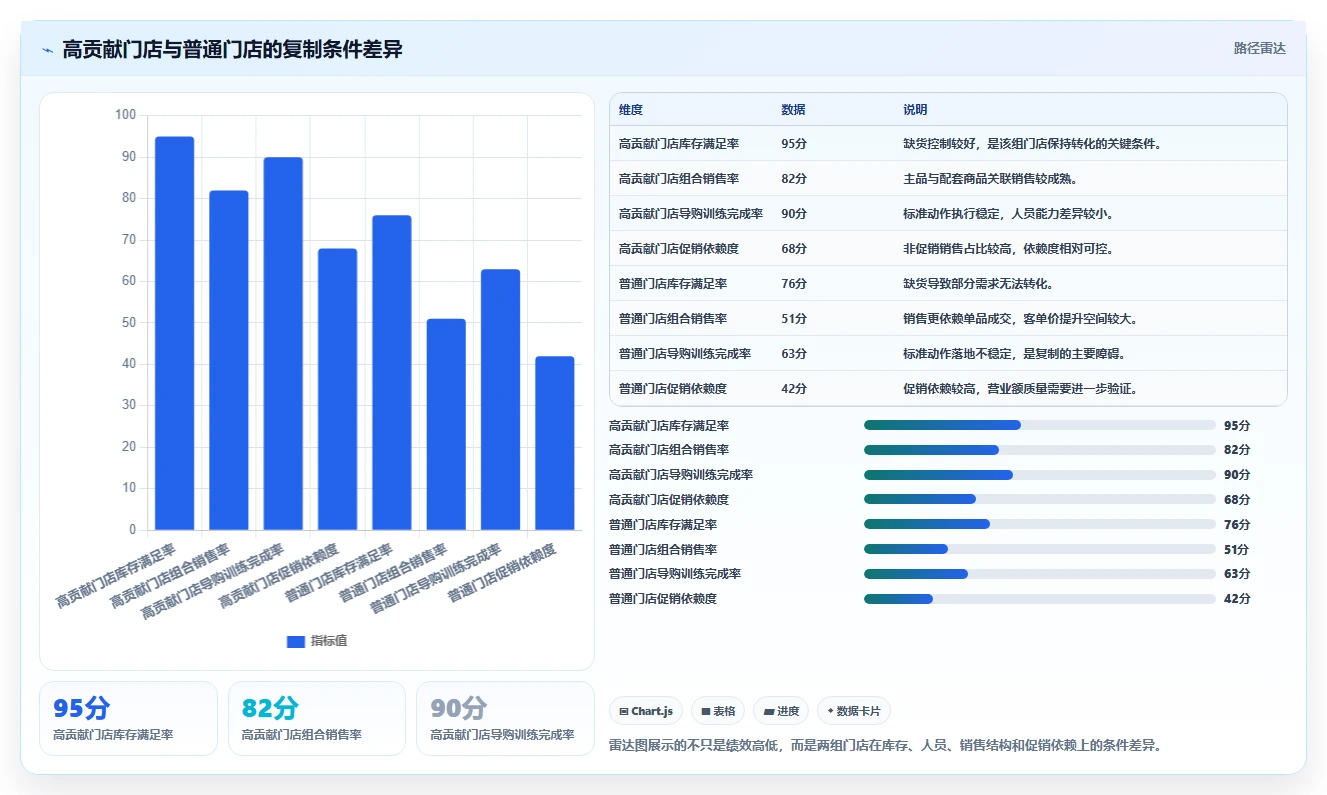The width and height of the screenshot is (1327, 795).
Task: Select the blue 95分 data card
Action: [128, 718]
